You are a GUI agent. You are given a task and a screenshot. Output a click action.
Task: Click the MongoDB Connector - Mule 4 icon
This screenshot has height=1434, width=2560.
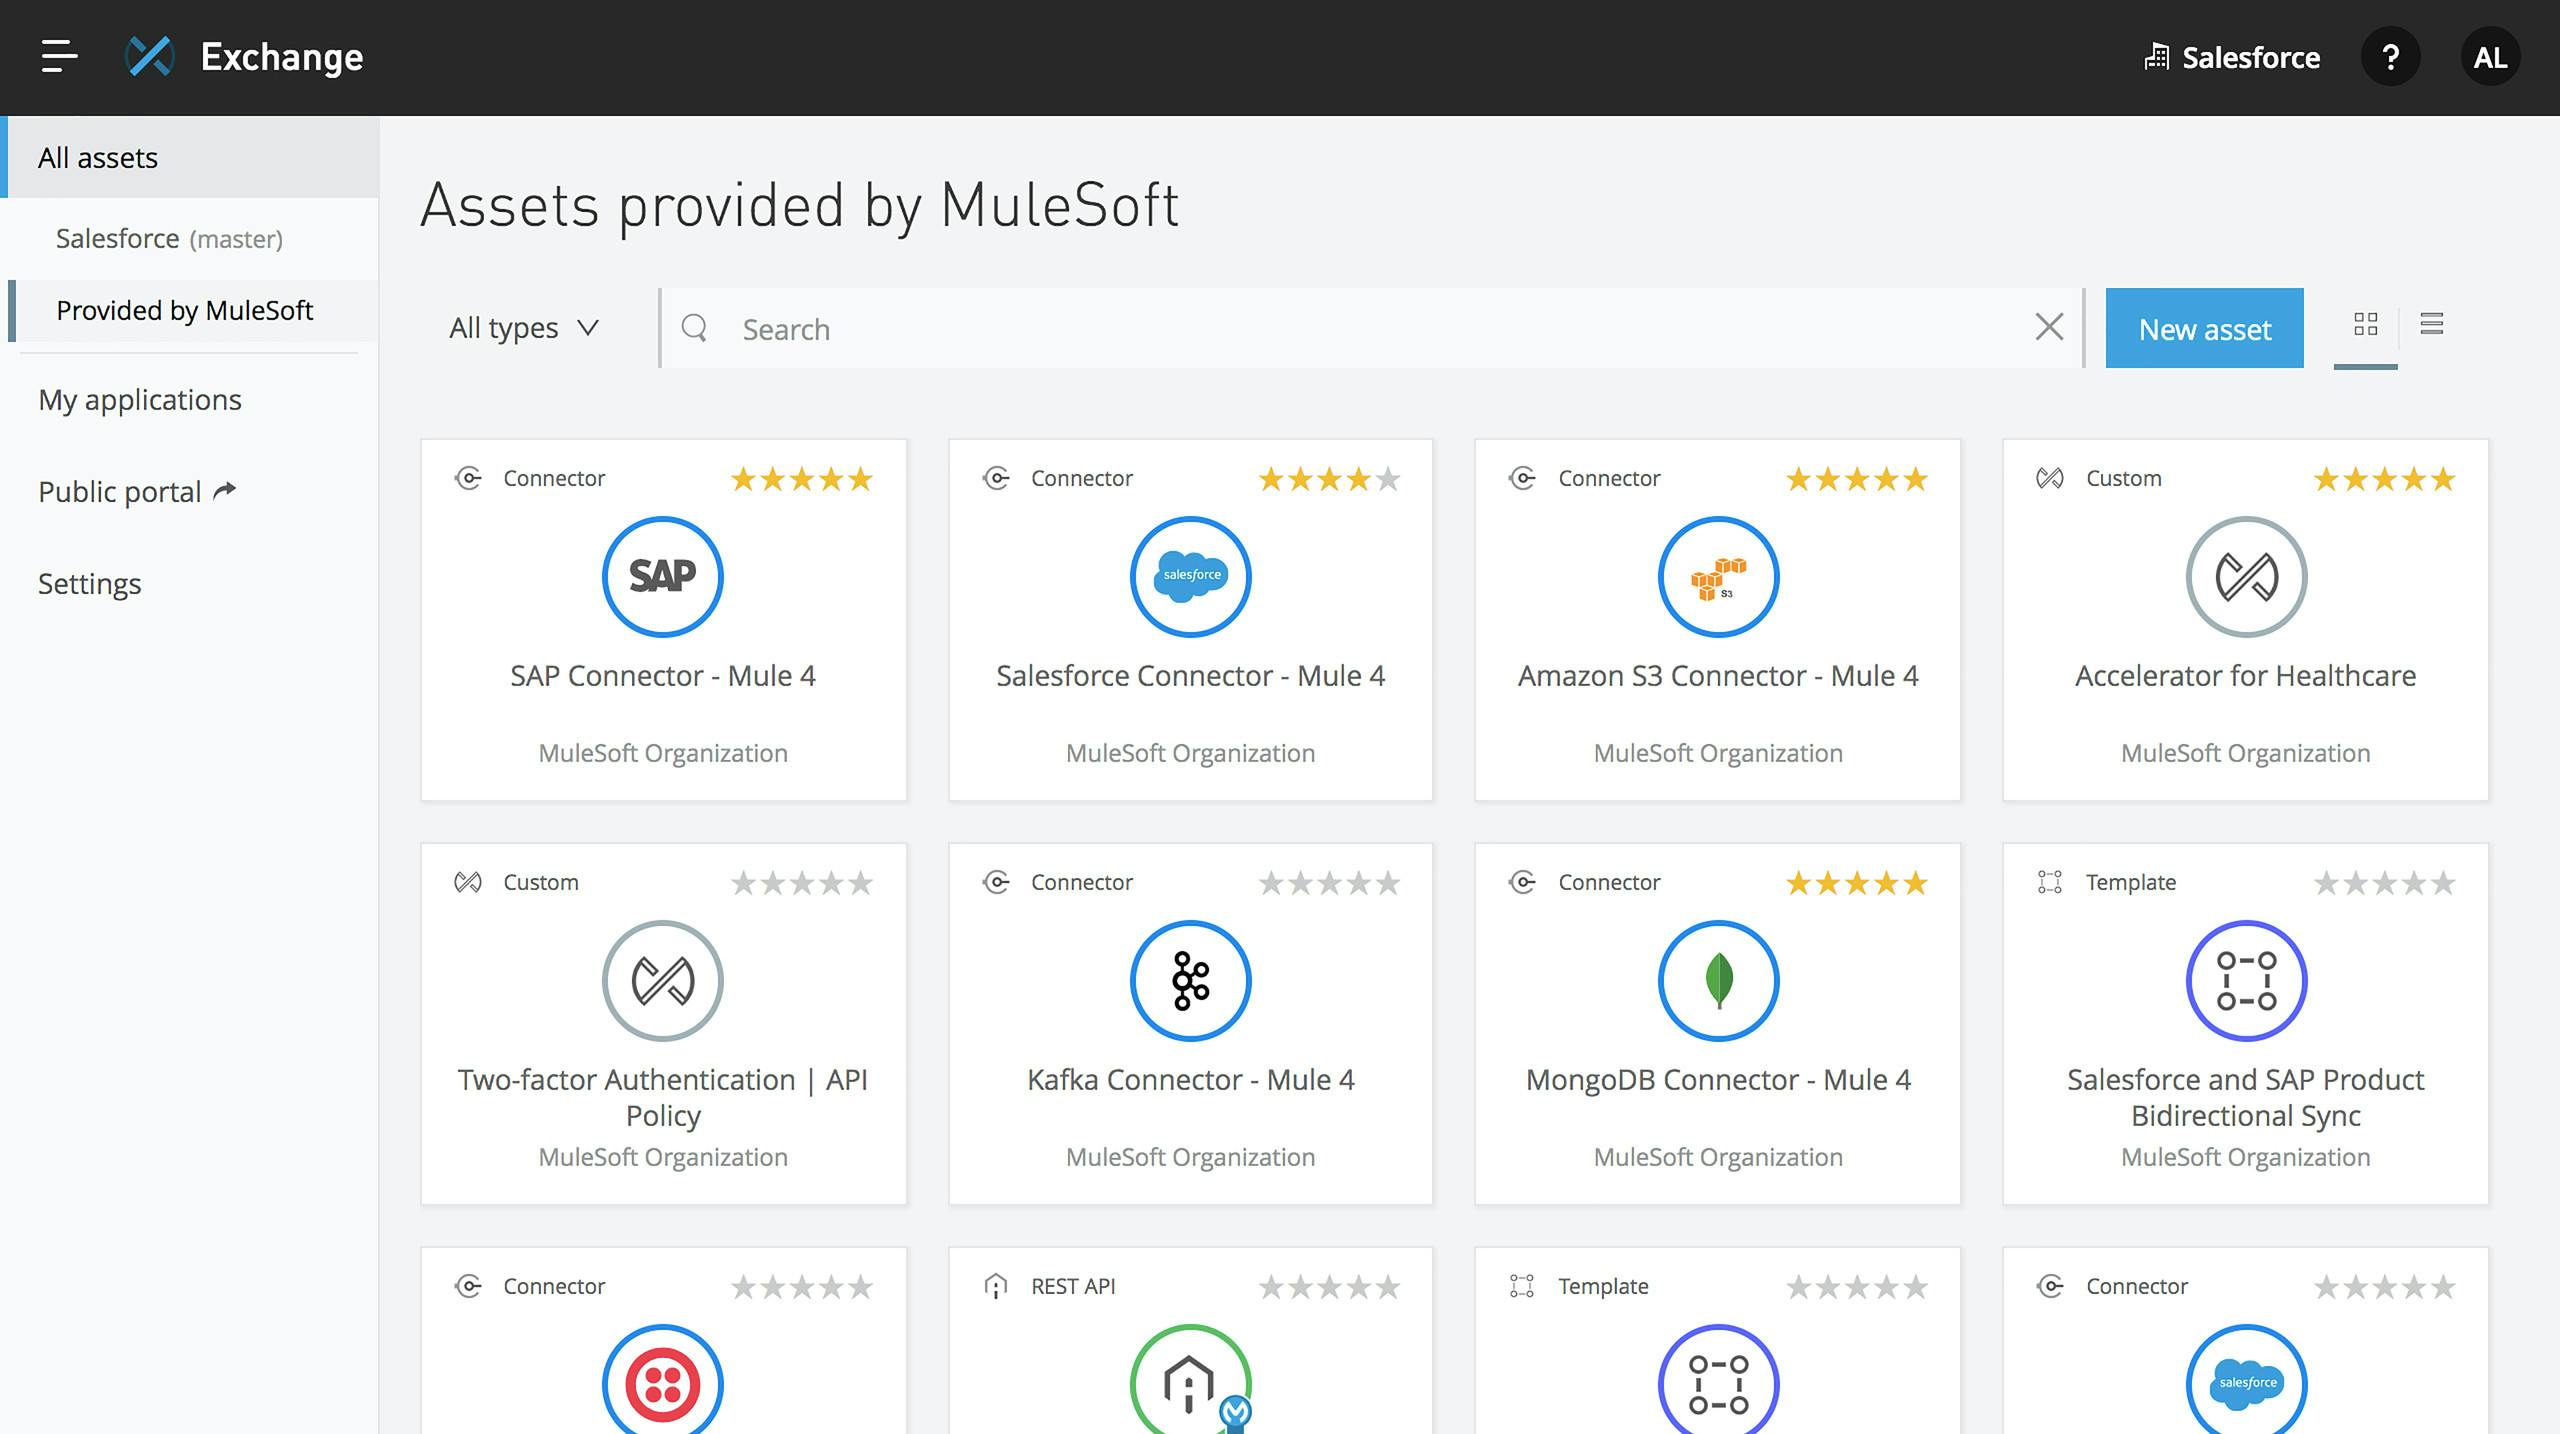pyautogui.click(x=1718, y=981)
